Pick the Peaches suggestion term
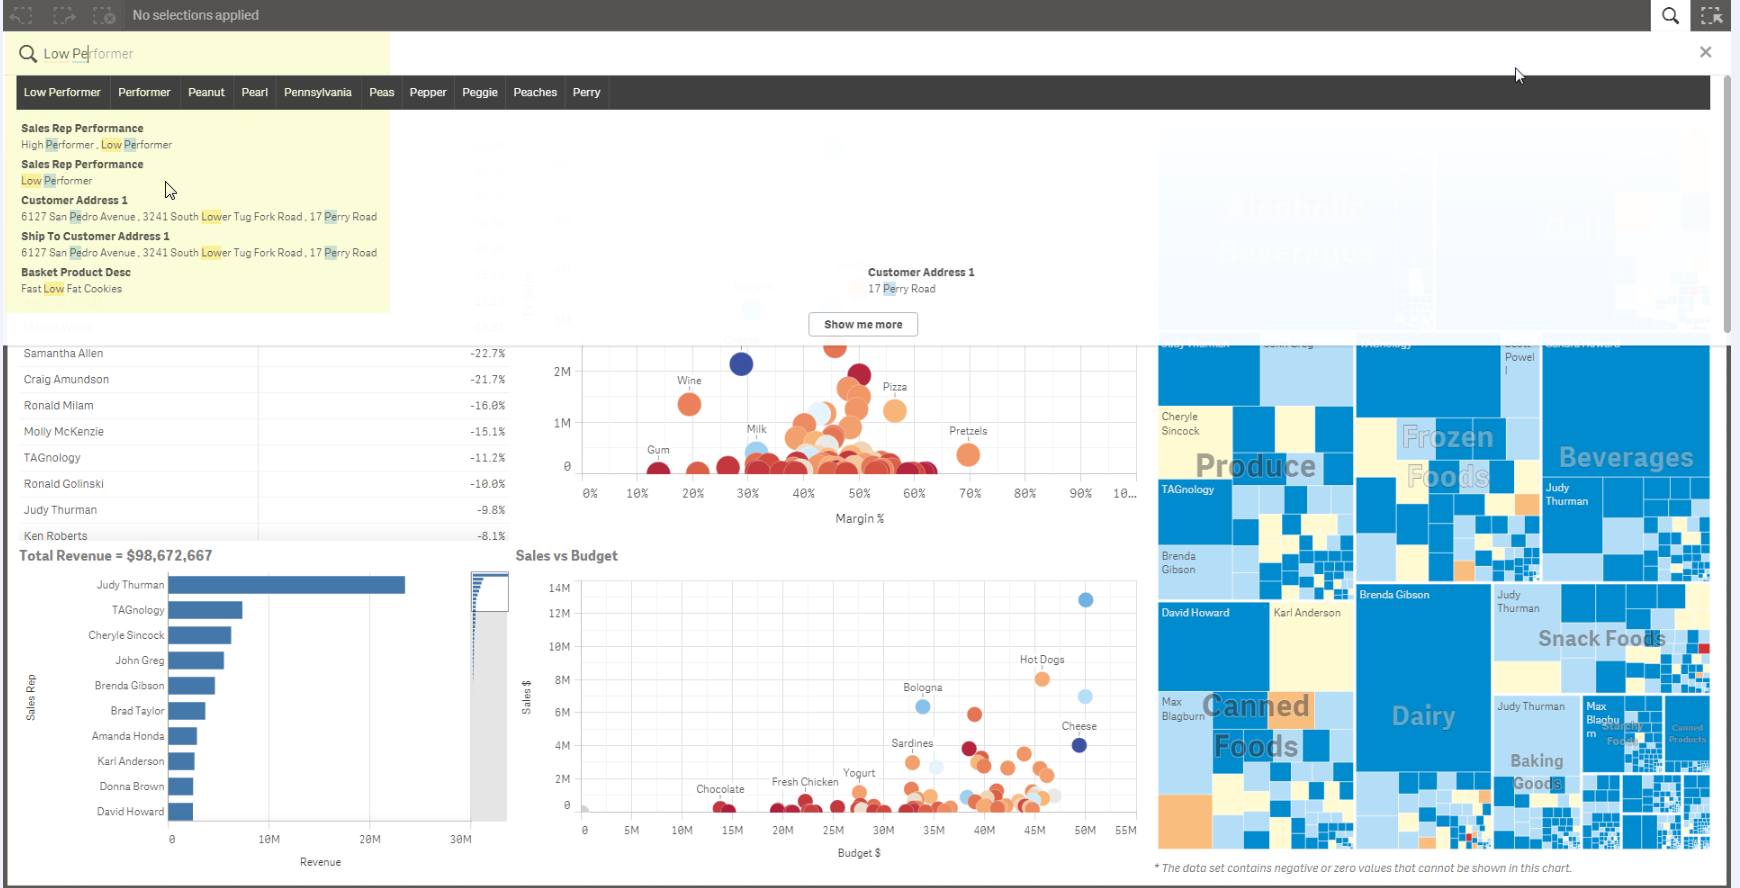This screenshot has height=888, width=1740. [x=535, y=92]
